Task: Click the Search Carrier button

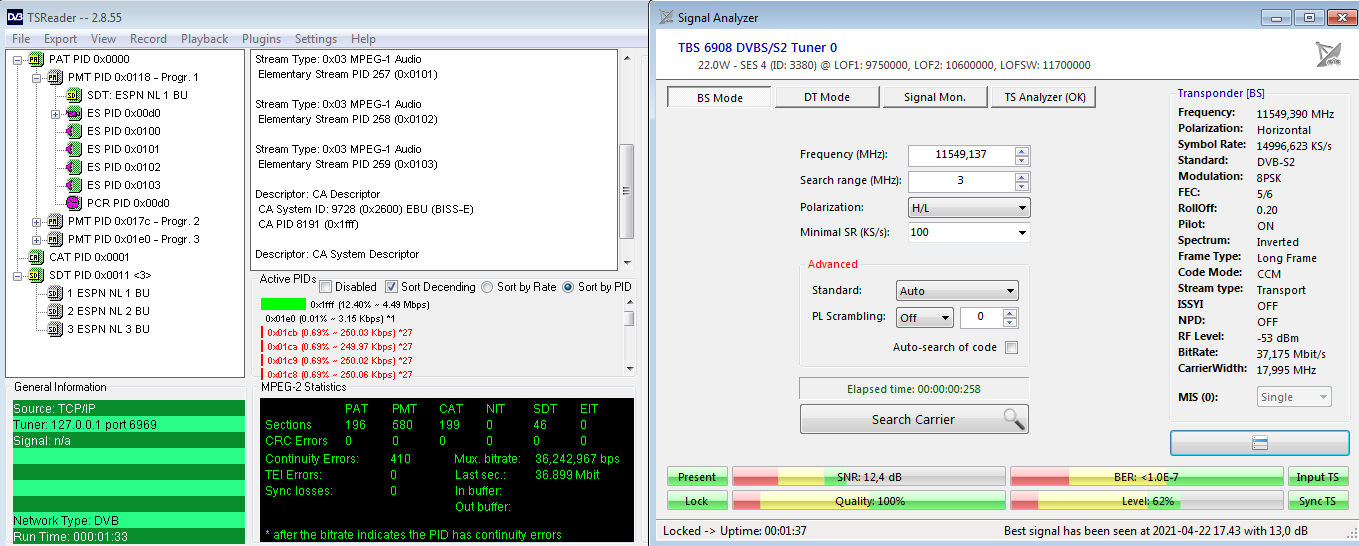Action: coord(914,419)
